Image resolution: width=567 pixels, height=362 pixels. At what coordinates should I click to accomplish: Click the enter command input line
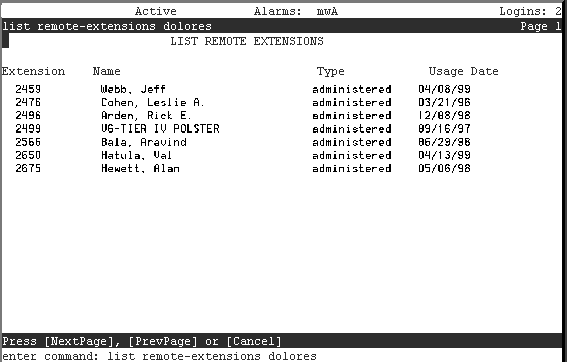pos(159,356)
